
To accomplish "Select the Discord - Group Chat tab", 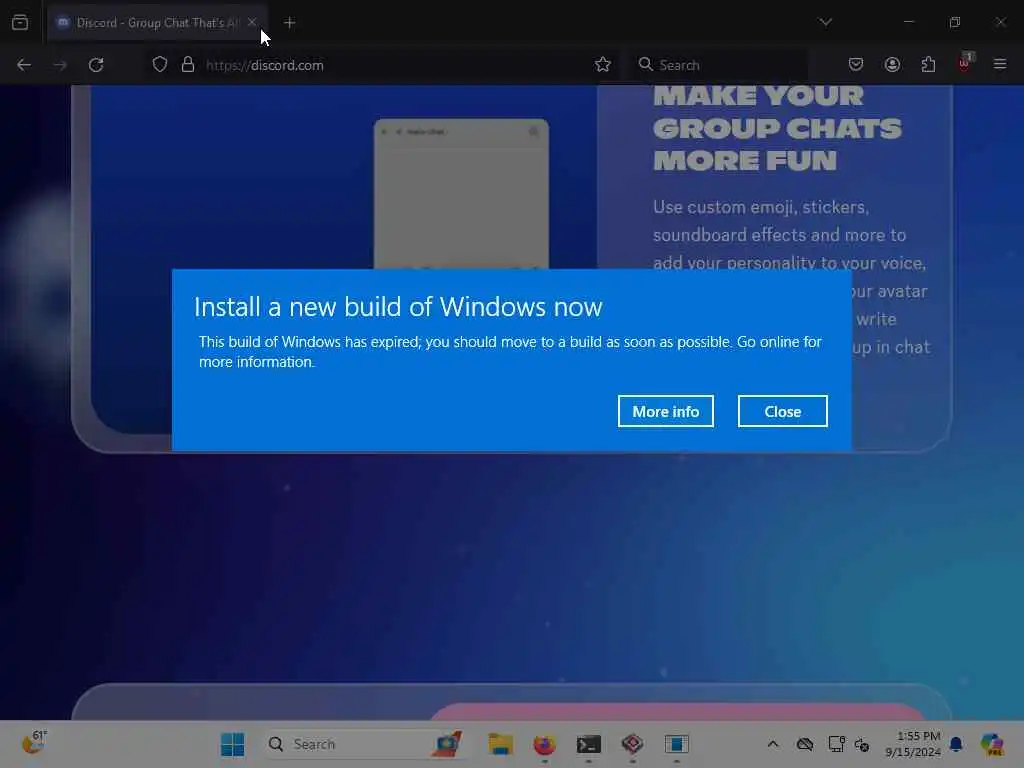I will tap(155, 22).
